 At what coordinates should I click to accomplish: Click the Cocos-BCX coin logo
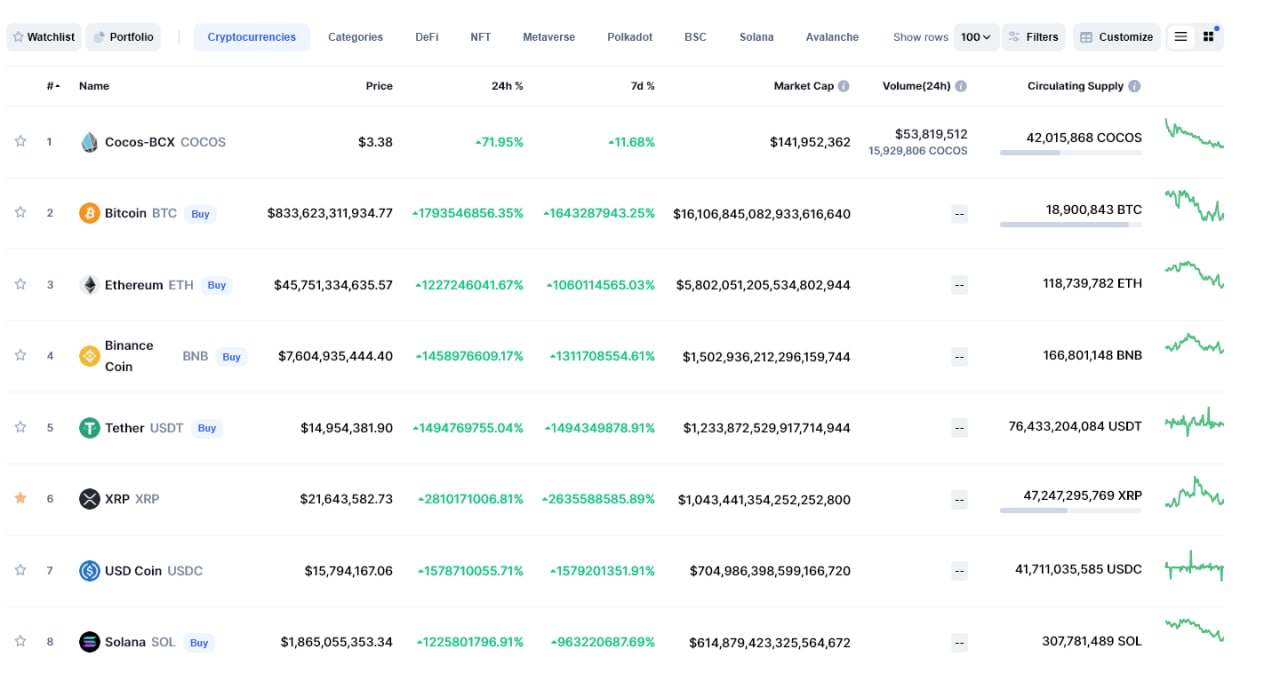[89, 142]
